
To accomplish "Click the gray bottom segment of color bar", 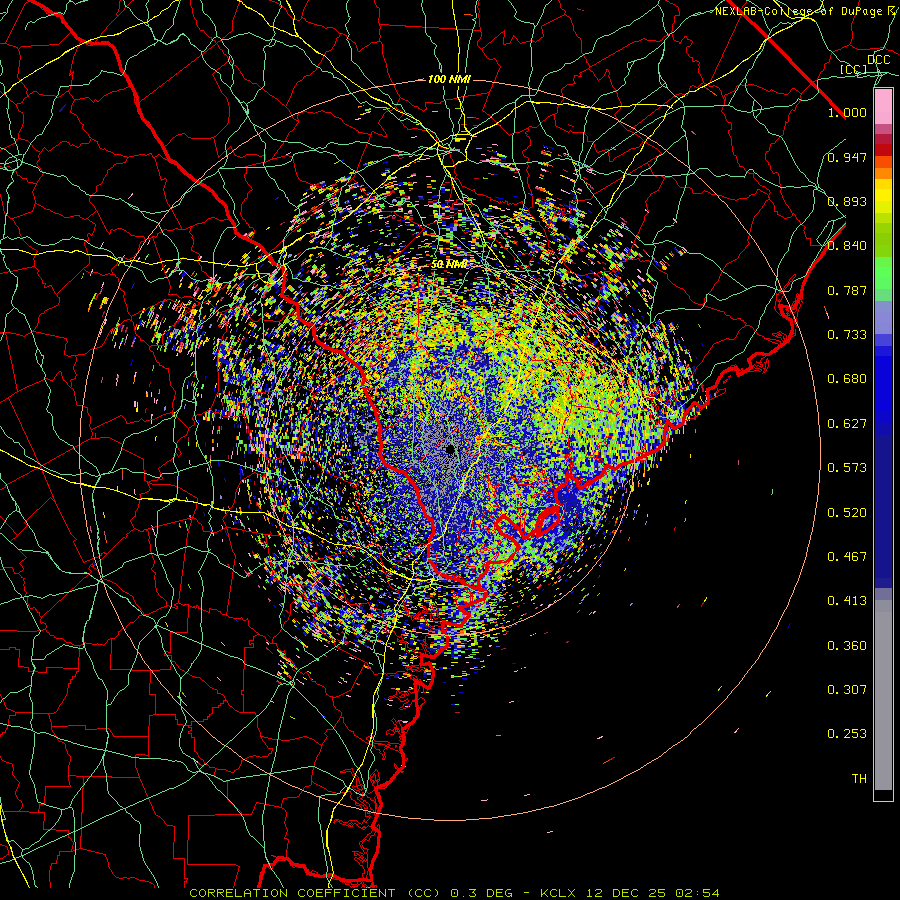I will (x=883, y=695).
